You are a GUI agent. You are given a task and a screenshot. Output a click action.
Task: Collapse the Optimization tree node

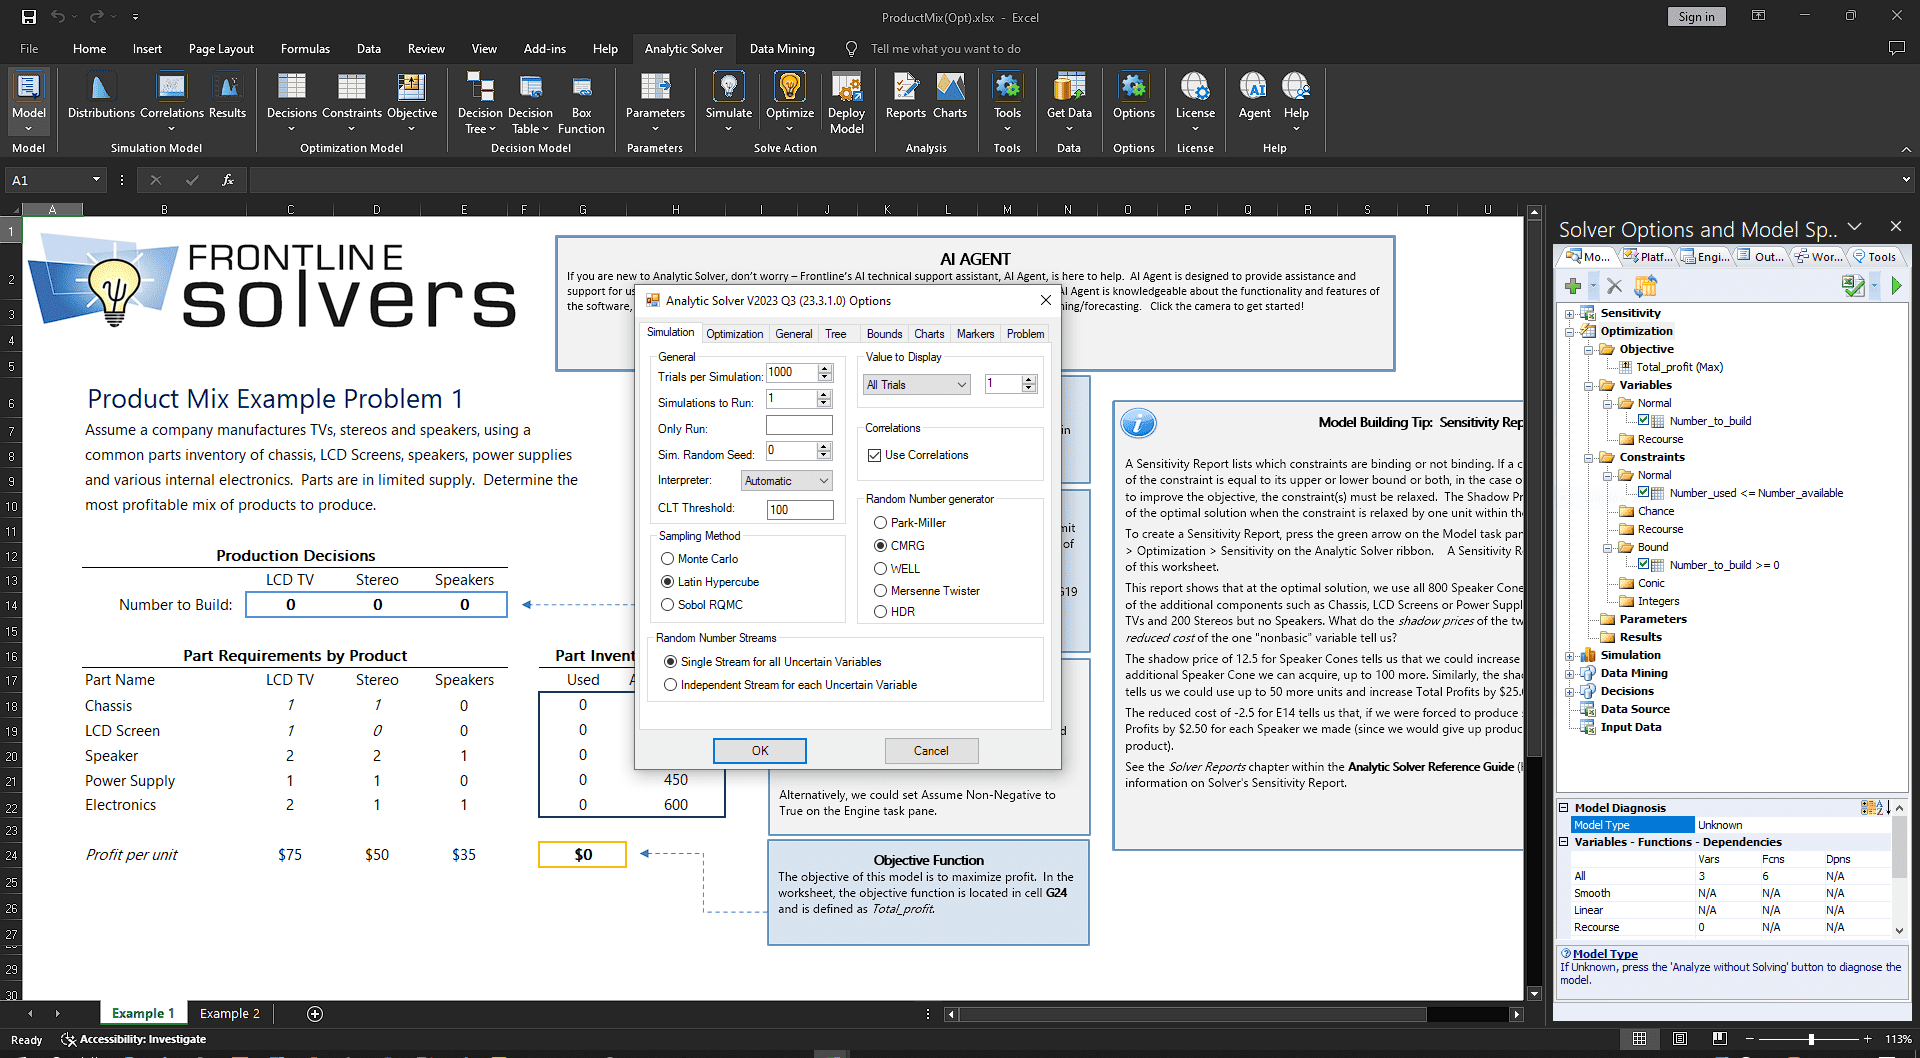[1570, 332]
